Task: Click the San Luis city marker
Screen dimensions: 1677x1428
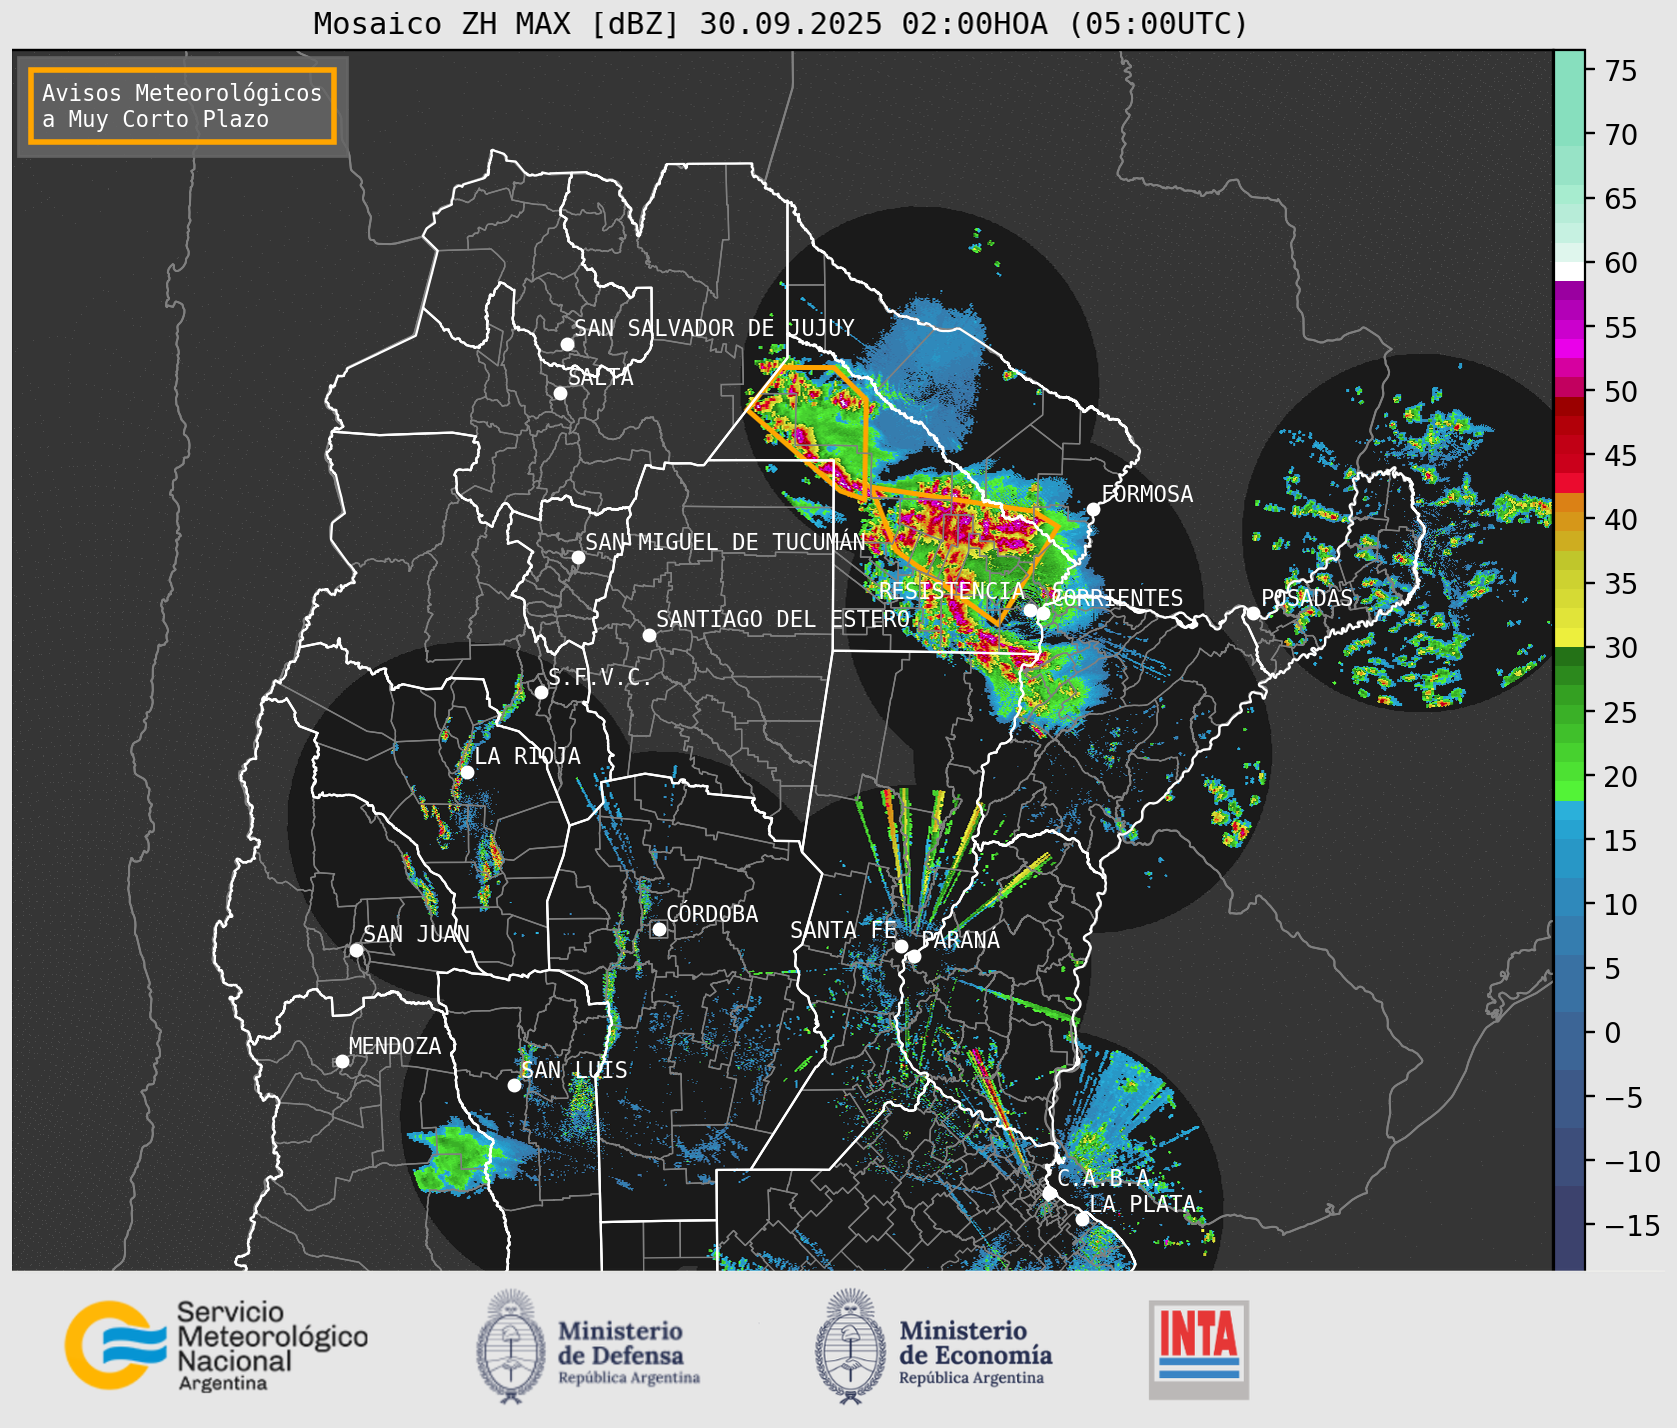Action: tap(514, 1085)
